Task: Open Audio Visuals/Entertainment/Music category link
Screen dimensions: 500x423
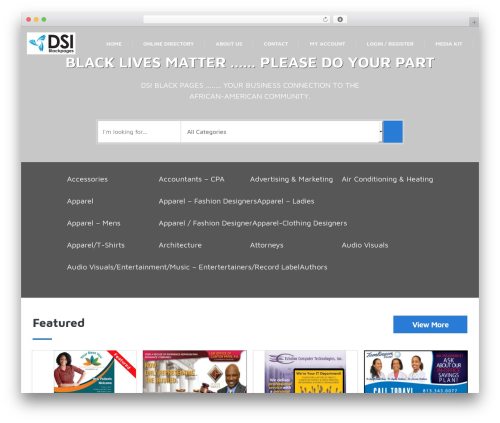Action: (183, 267)
